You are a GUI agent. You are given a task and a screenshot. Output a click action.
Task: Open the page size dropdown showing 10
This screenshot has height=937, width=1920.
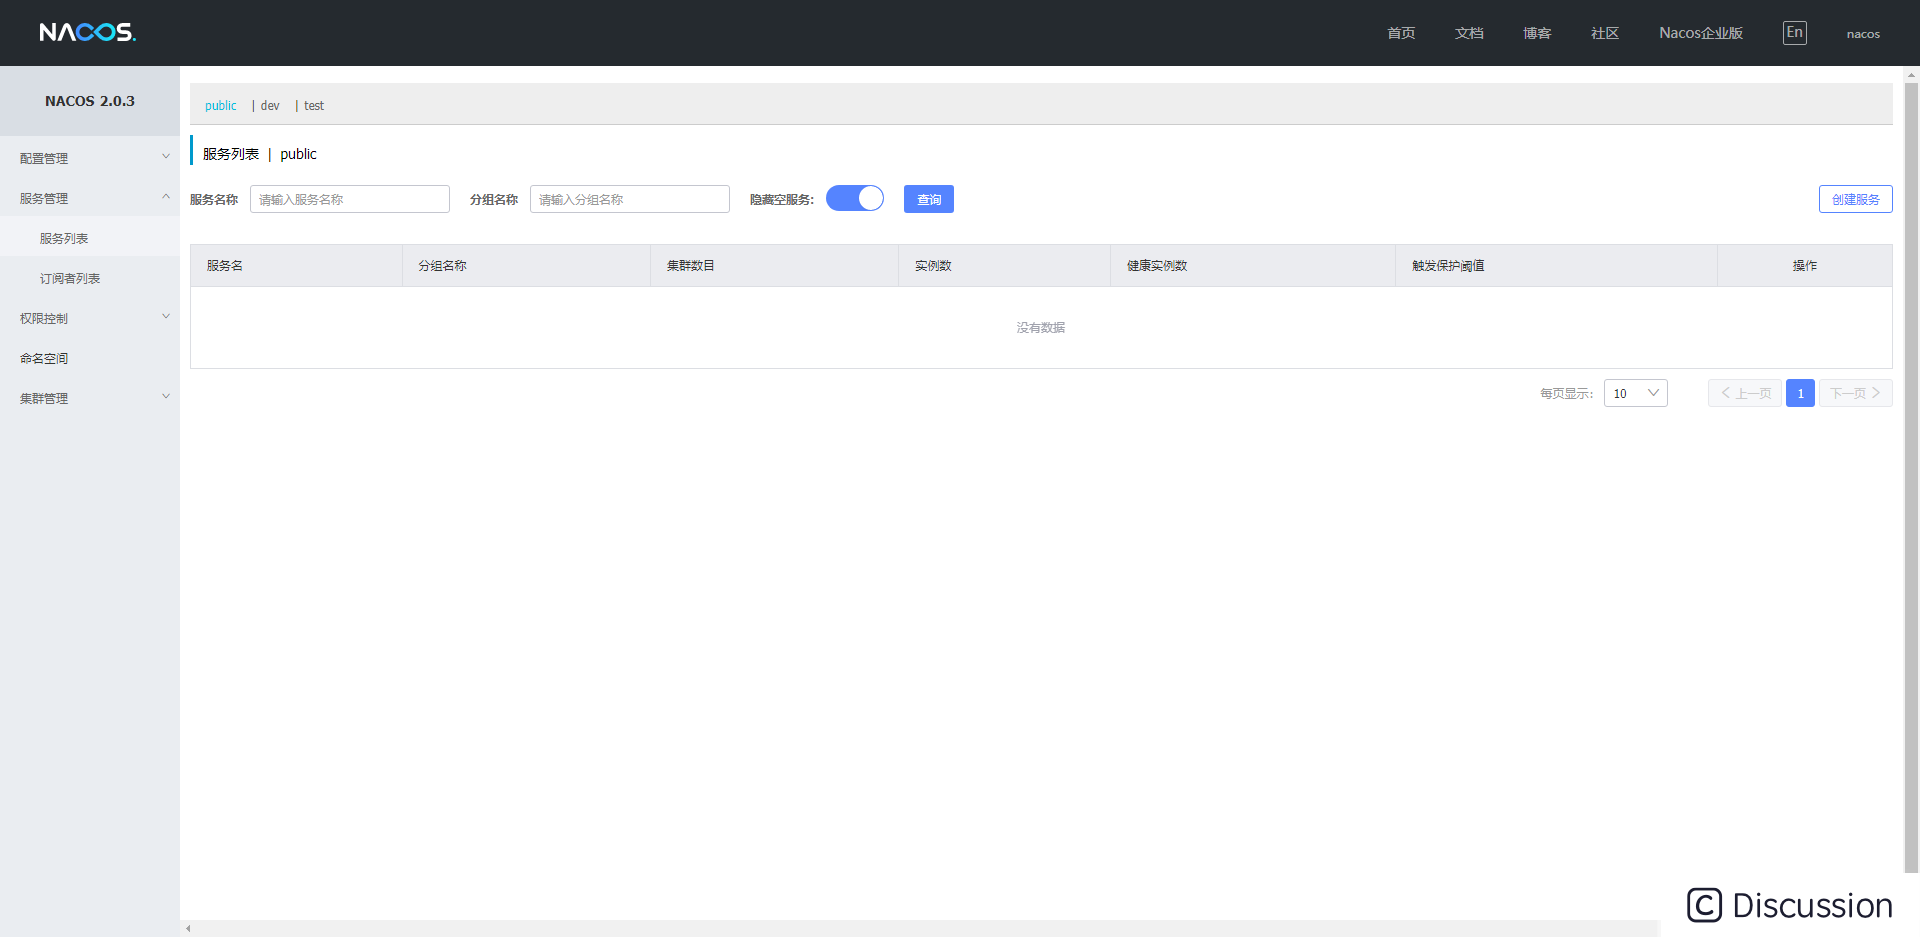1636,393
